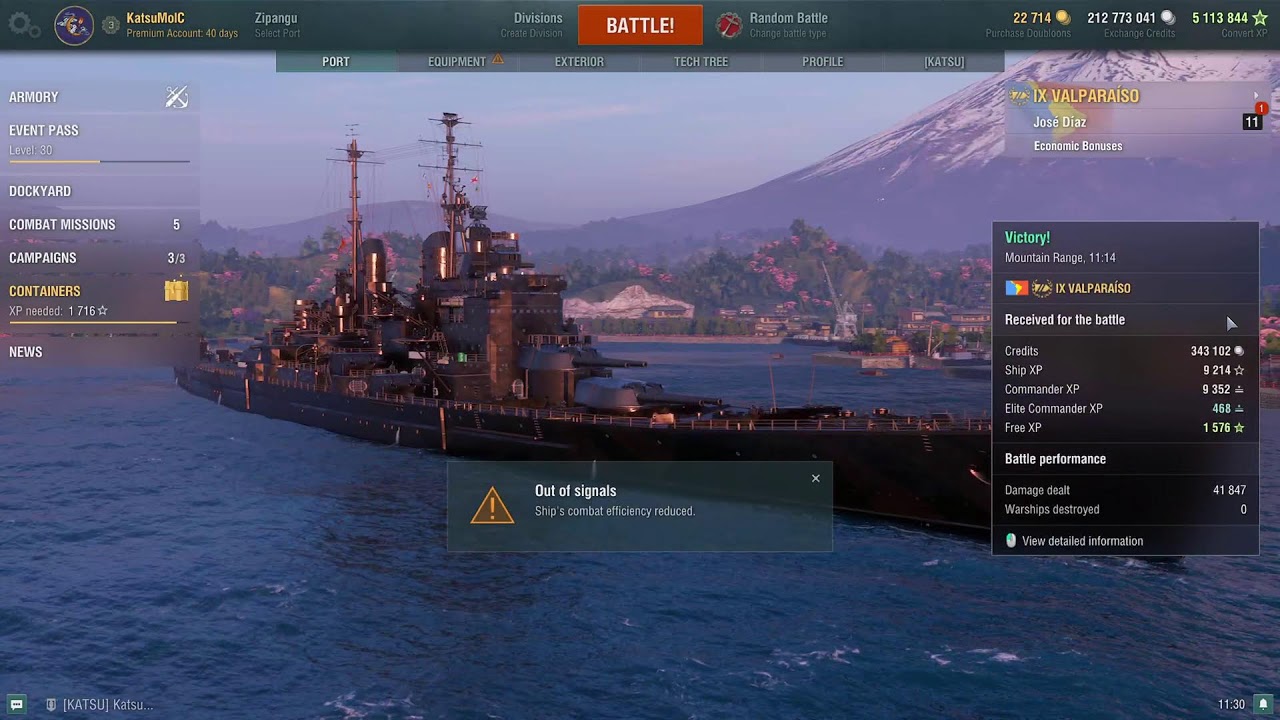Click the containers XP progress bar
This screenshot has width=1280, height=720.
pyautogui.click(x=99, y=322)
